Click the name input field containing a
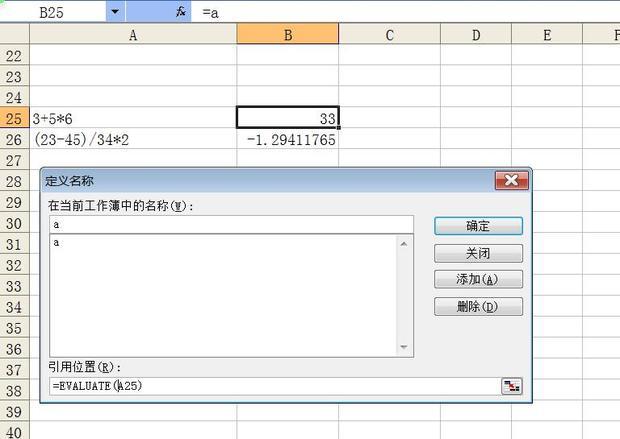 point(231,225)
